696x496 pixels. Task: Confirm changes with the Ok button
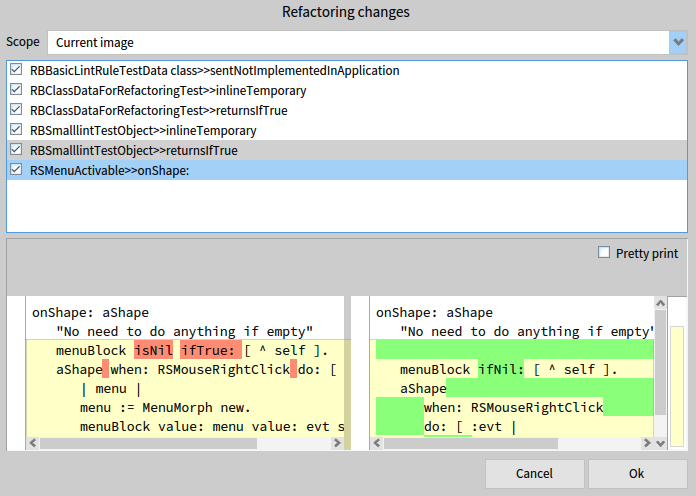point(637,473)
